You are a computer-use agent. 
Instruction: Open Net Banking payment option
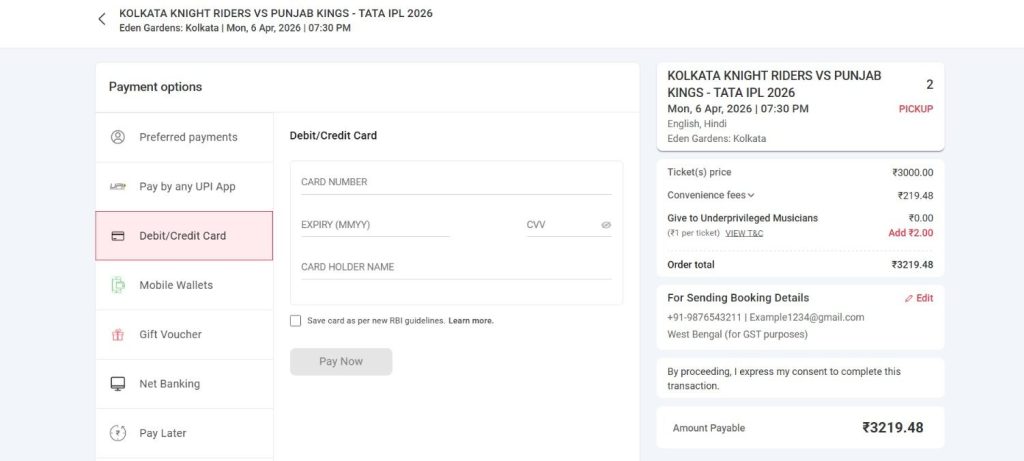(184, 384)
